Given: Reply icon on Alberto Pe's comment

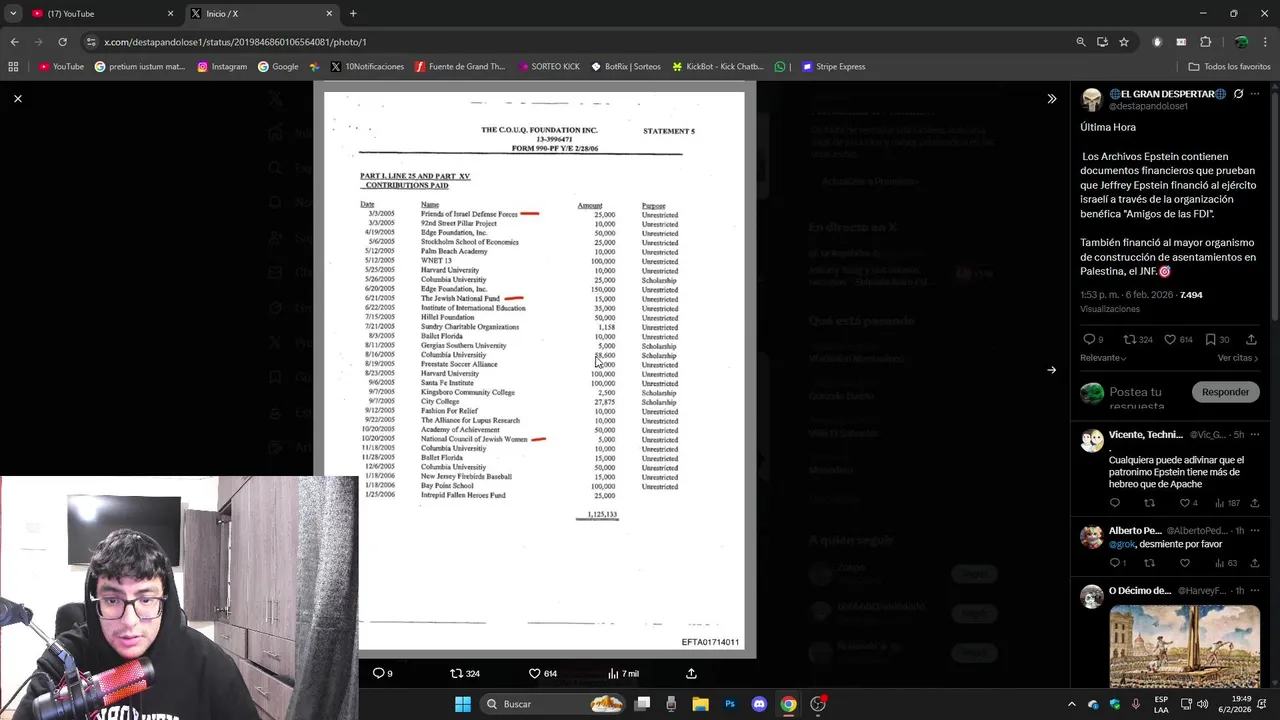Looking at the screenshot, I should pos(1117,563).
